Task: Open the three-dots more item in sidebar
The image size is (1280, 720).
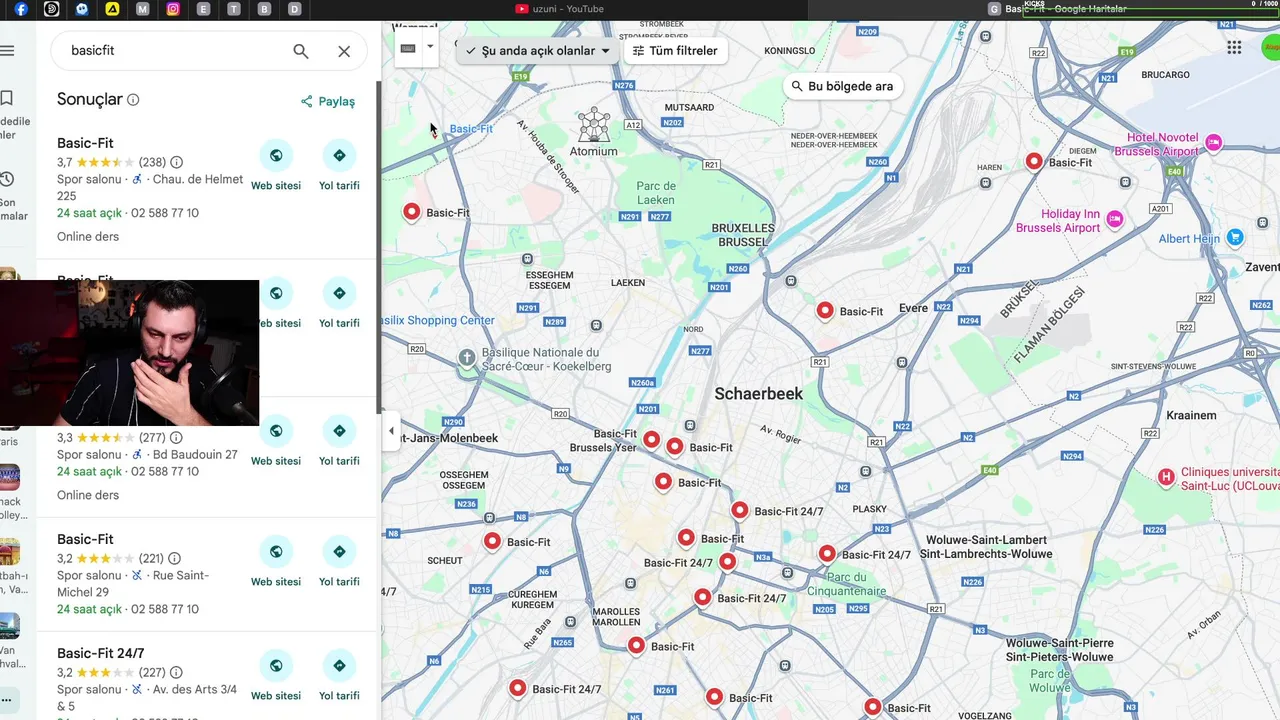Action: 6,699
